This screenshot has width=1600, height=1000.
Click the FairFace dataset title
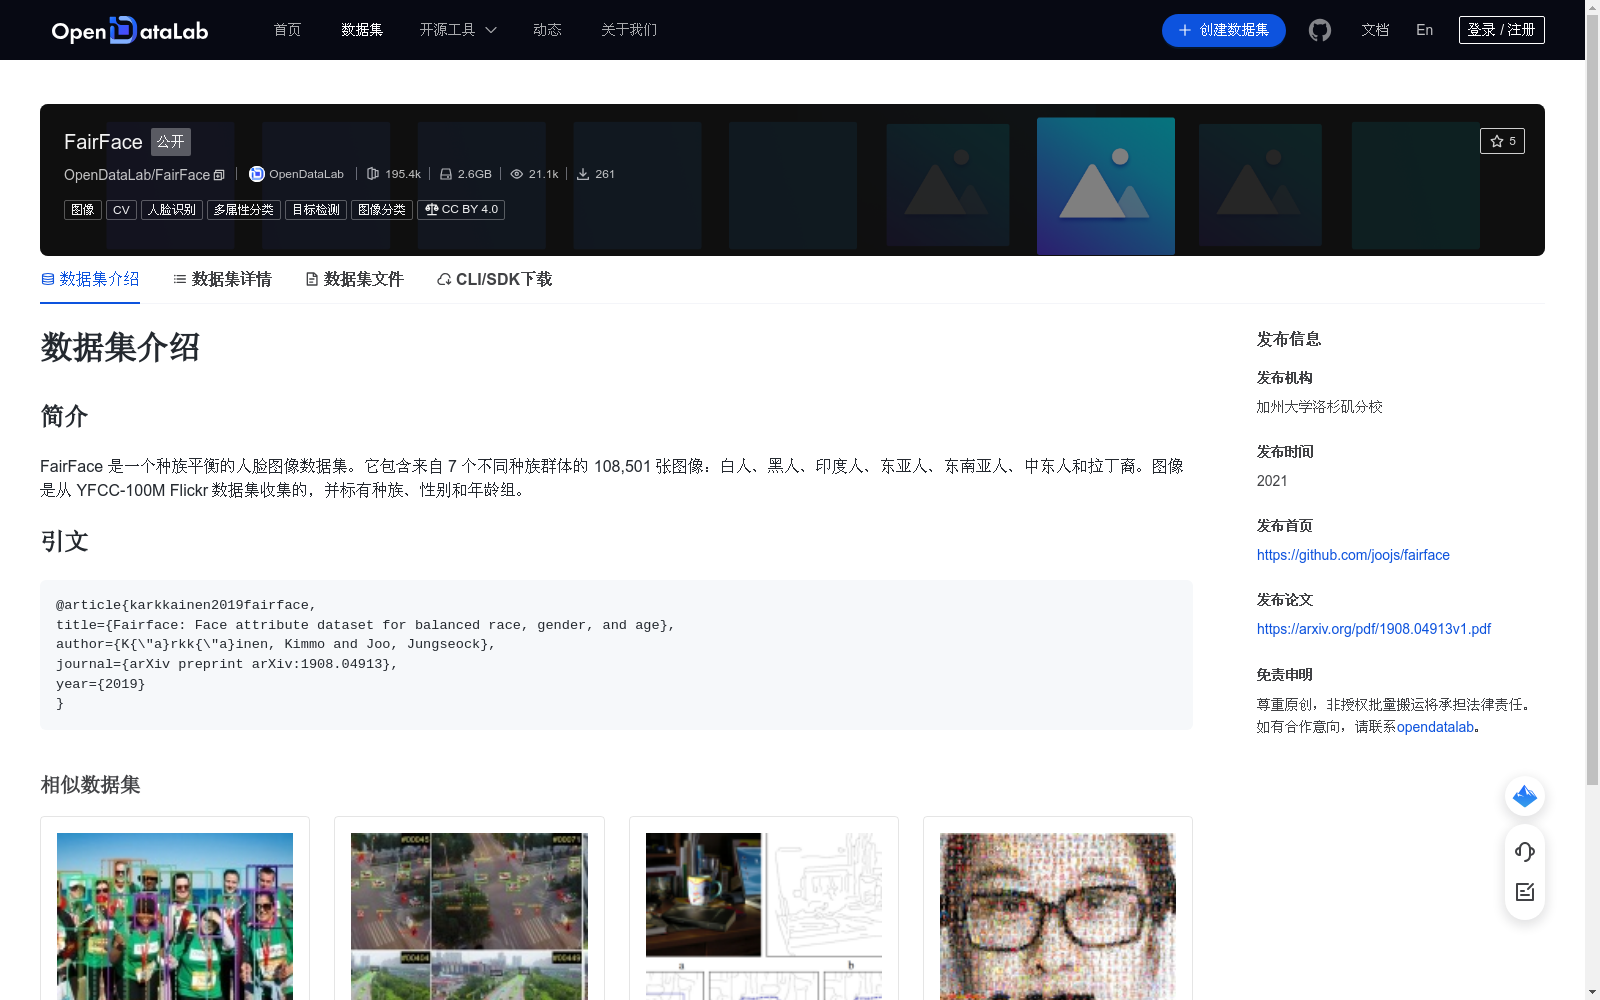coord(103,142)
